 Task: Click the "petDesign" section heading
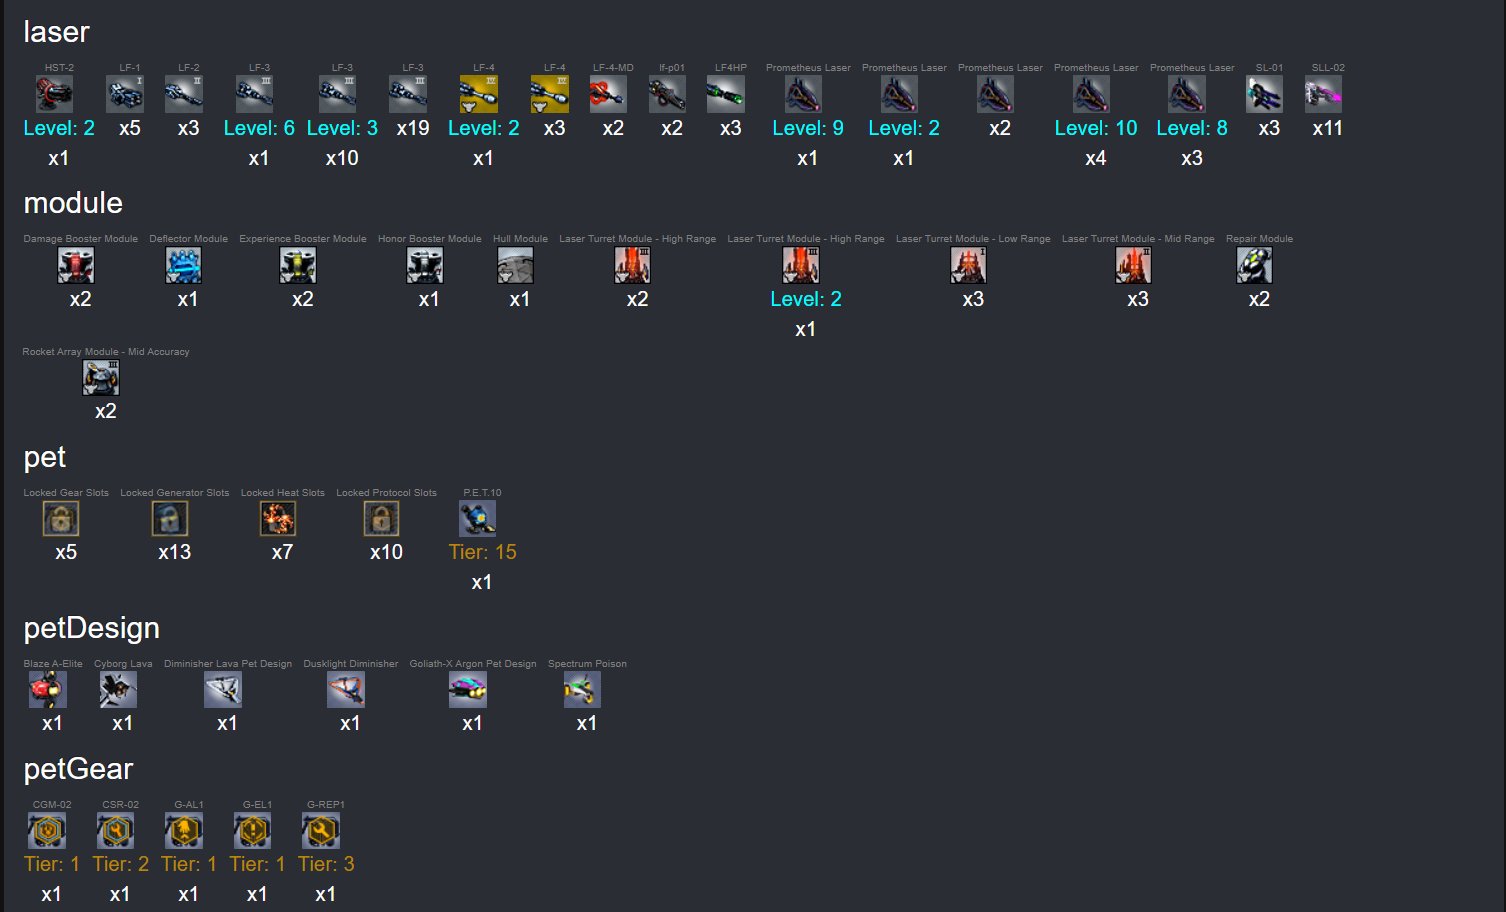tap(92, 629)
